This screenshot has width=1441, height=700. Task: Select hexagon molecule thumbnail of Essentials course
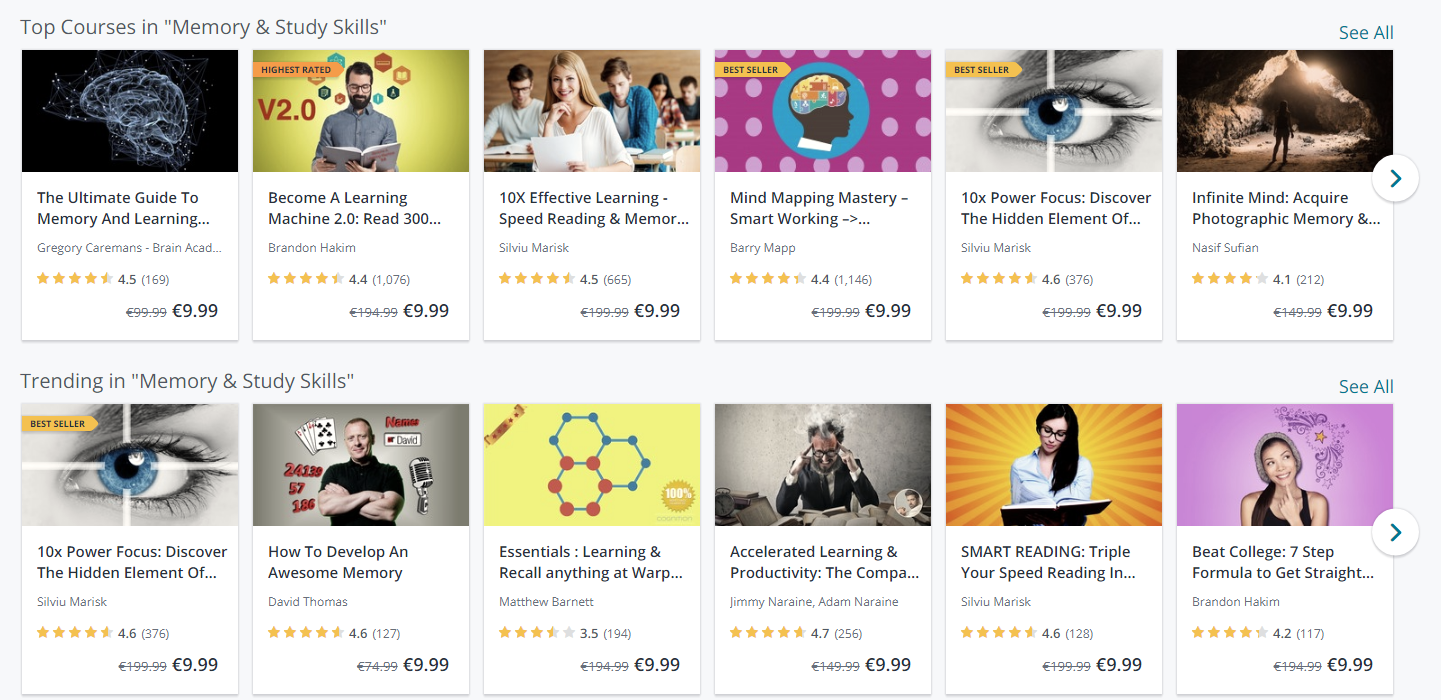(x=592, y=465)
